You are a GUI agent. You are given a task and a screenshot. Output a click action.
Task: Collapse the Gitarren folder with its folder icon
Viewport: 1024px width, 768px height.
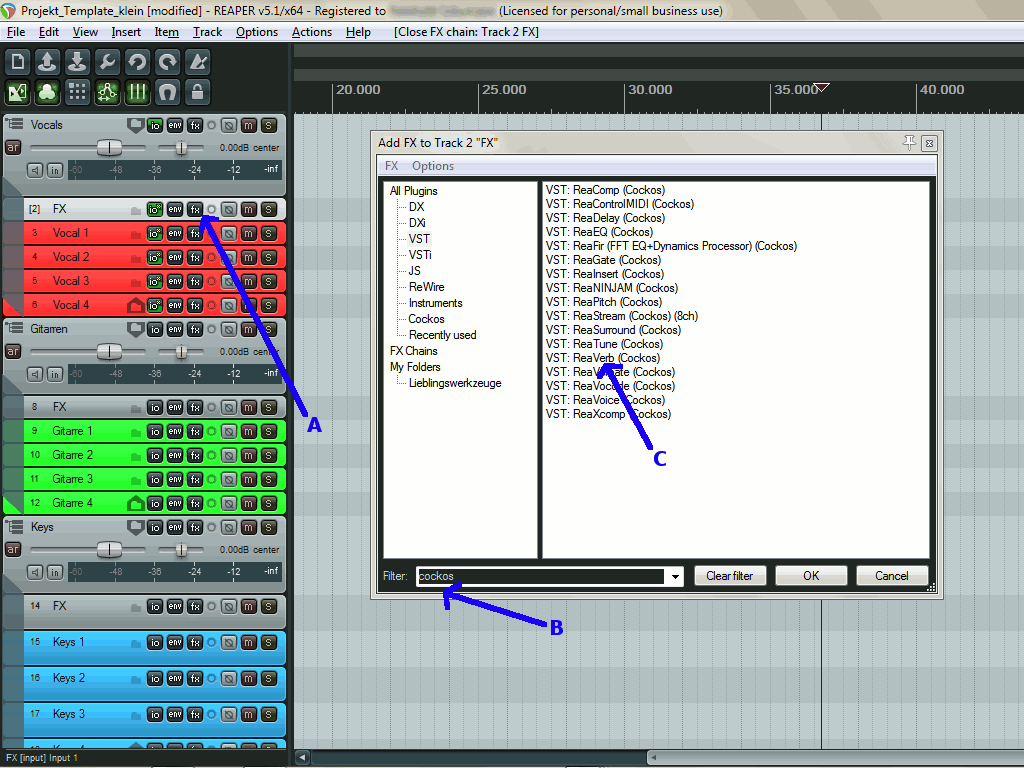[x=135, y=329]
